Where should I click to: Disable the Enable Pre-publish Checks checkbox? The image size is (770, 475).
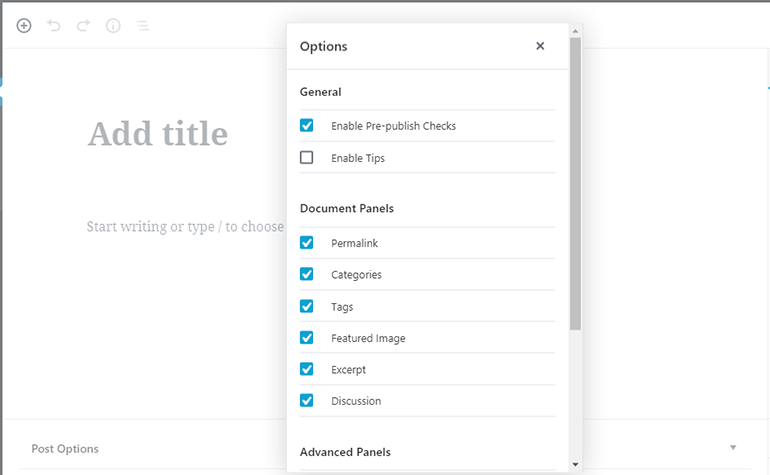point(307,126)
